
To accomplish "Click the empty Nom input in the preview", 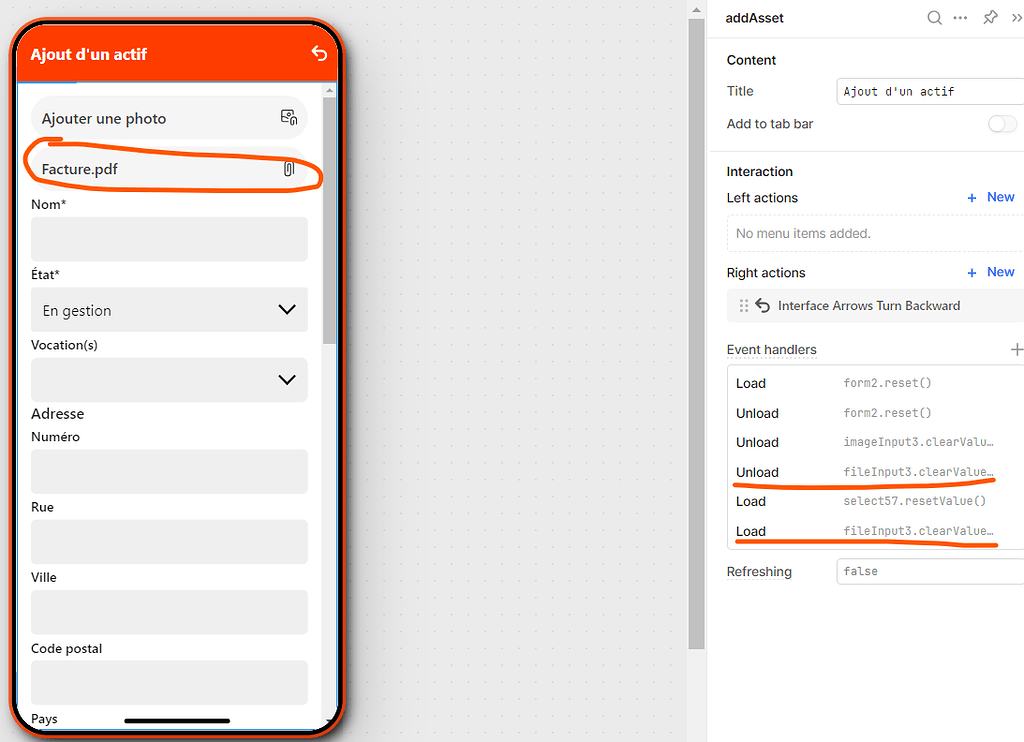I will pyautogui.click(x=168, y=239).
